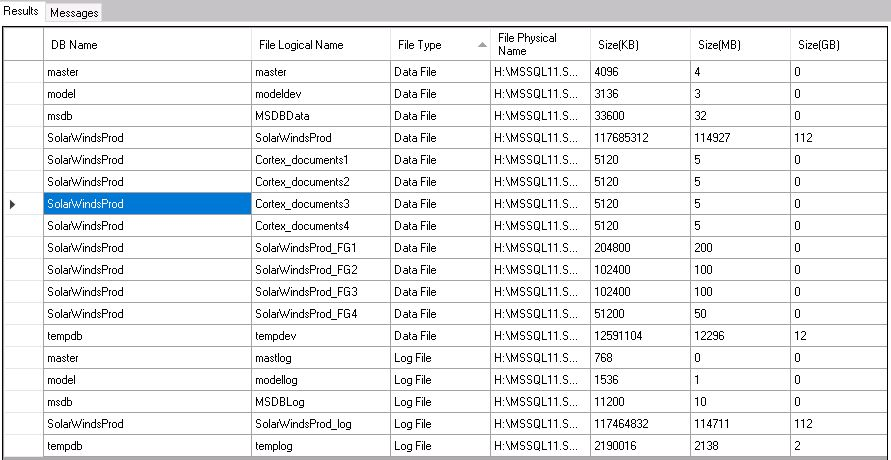This screenshot has width=891, height=460.
Task: Select the 'SolarWindsProd_FG3' cell
Action: tap(321, 292)
